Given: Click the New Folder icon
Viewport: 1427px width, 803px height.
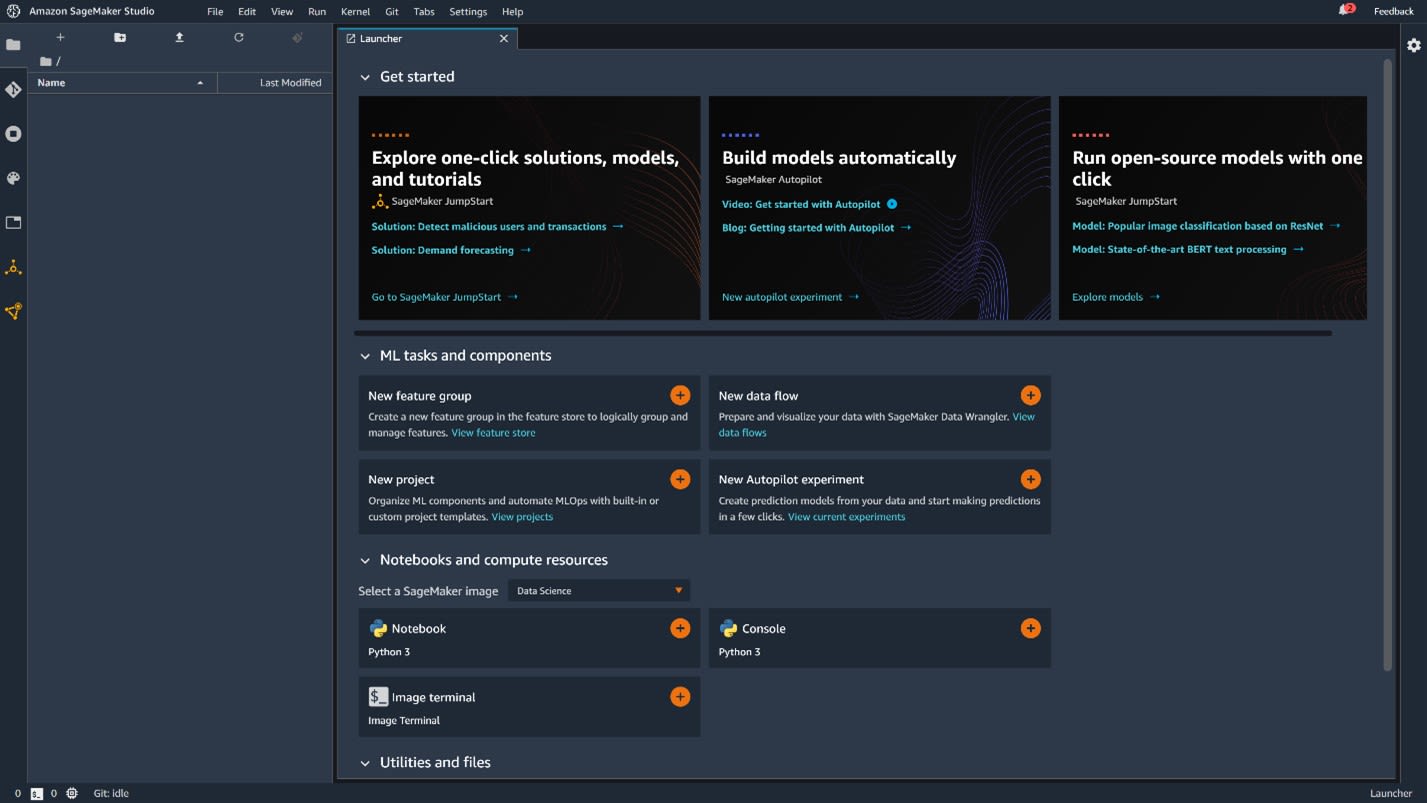Looking at the screenshot, I should 120,37.
